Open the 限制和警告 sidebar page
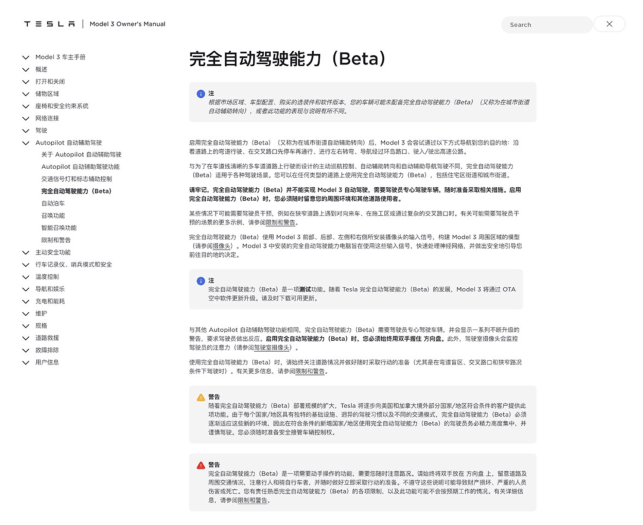Screen dimensions: 643x525 pos(56,240)
